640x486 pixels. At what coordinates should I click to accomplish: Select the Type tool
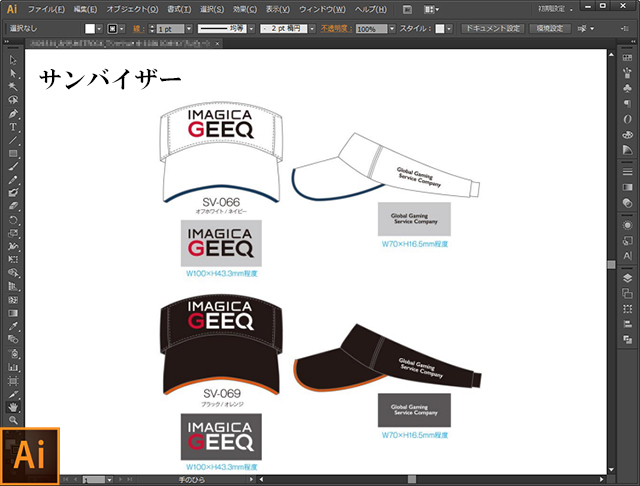pyautogui.click(x=13, y=127)
